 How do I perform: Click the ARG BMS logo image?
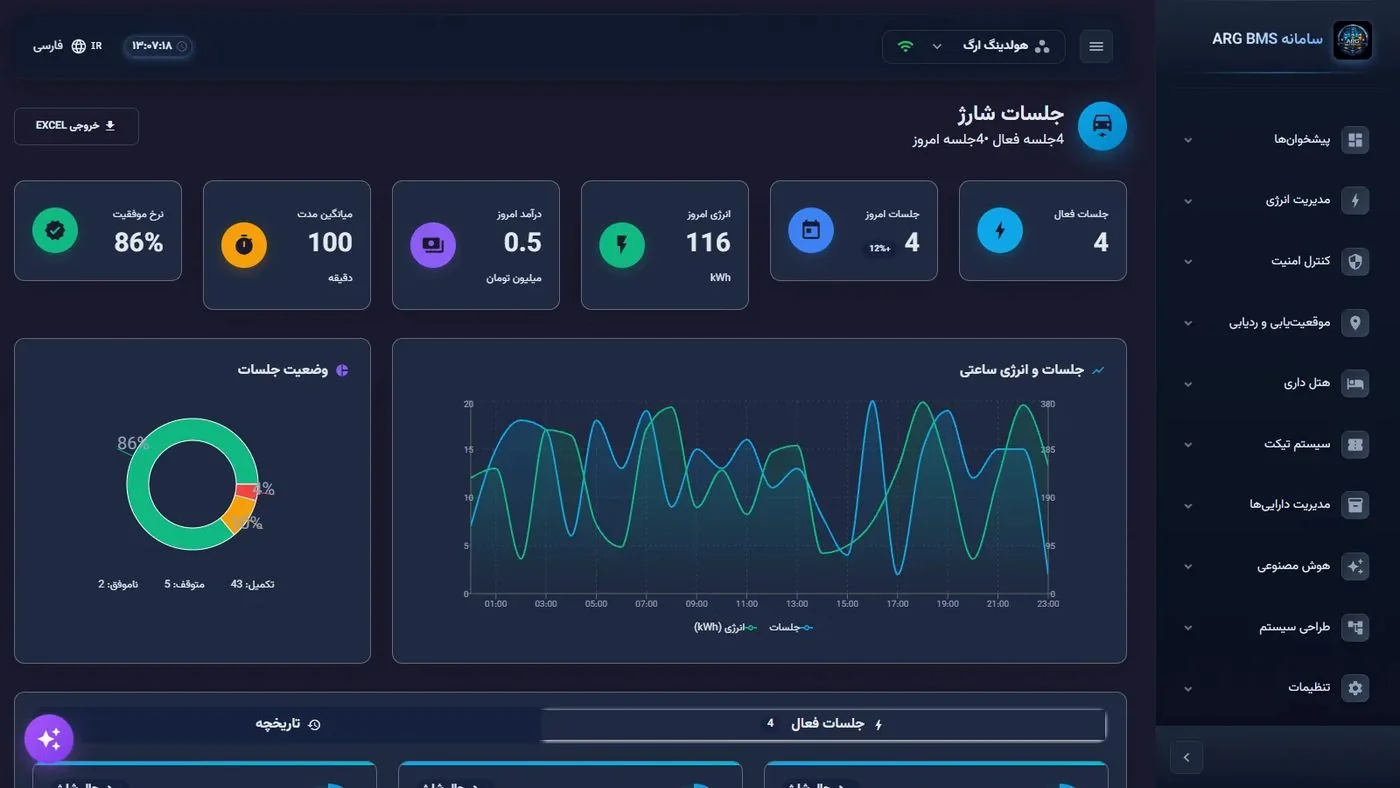point(1352,41)
